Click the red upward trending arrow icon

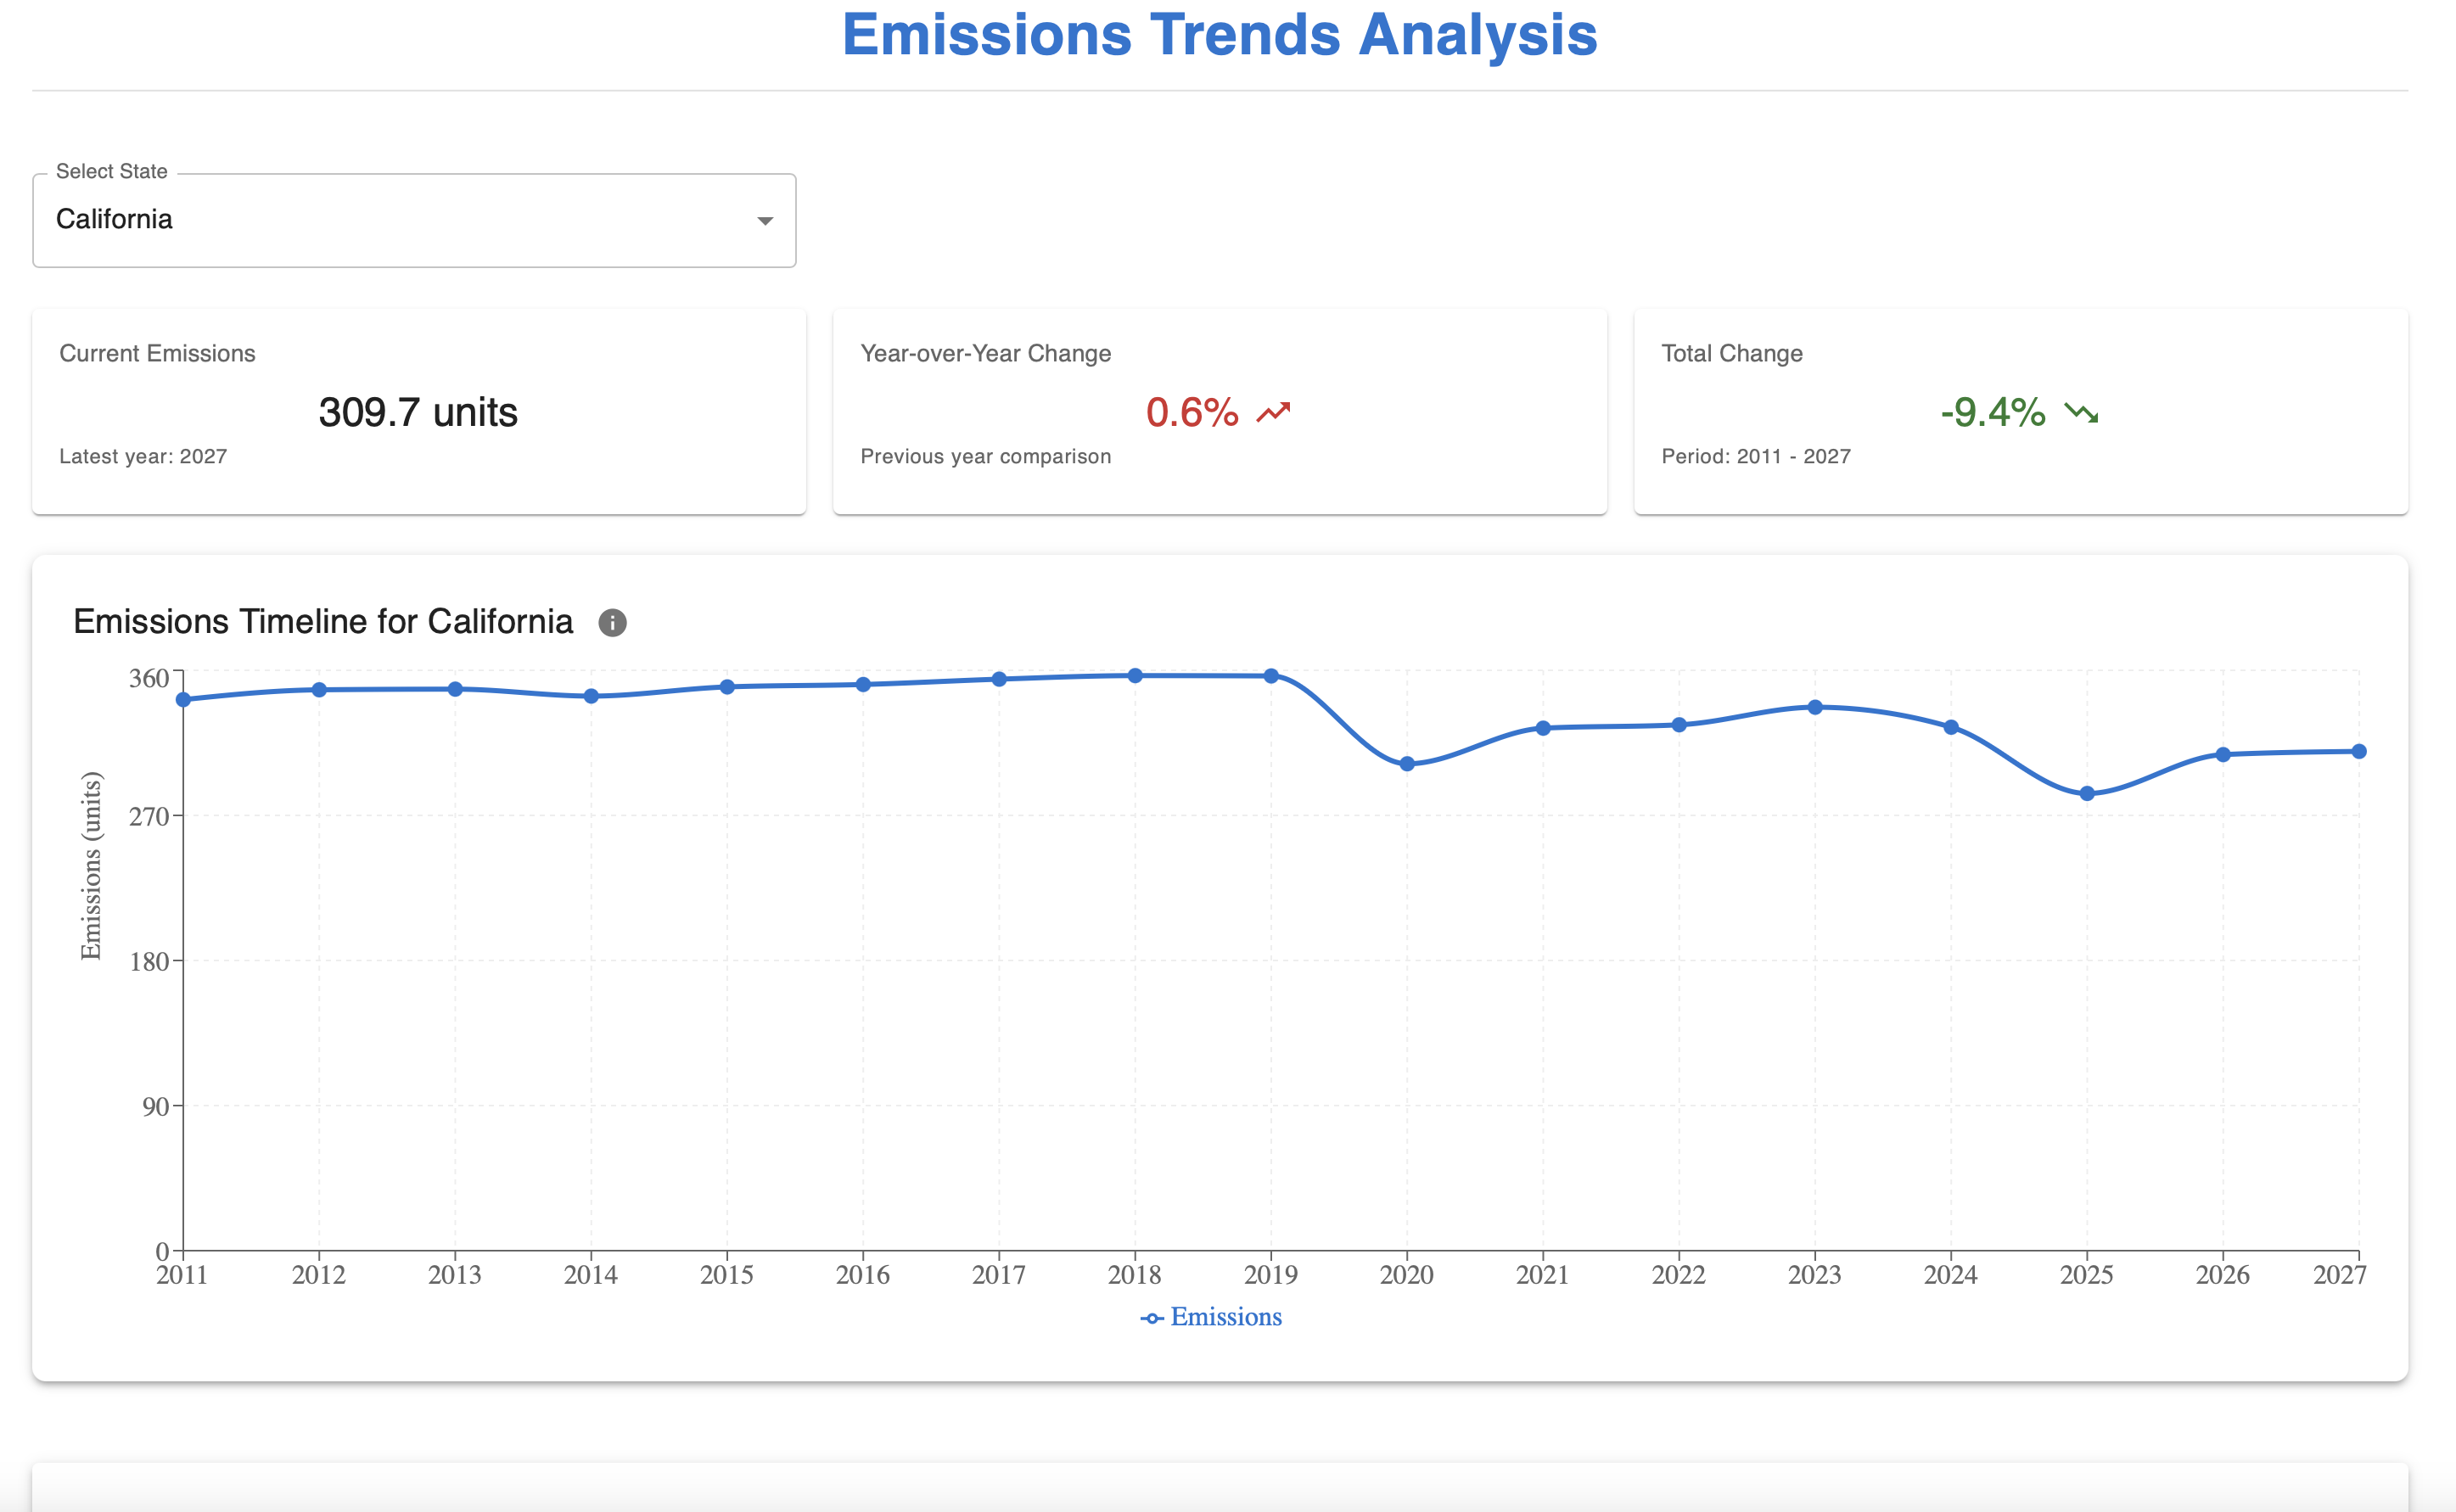pyautogui.click(x=1273, y=412)
